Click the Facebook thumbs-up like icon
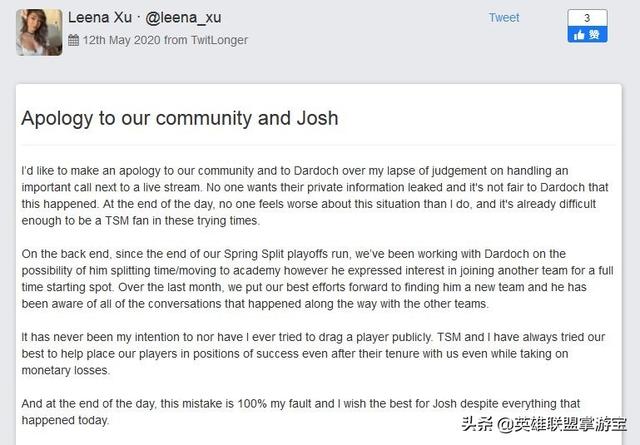640x445 pixels. point(579,36)
